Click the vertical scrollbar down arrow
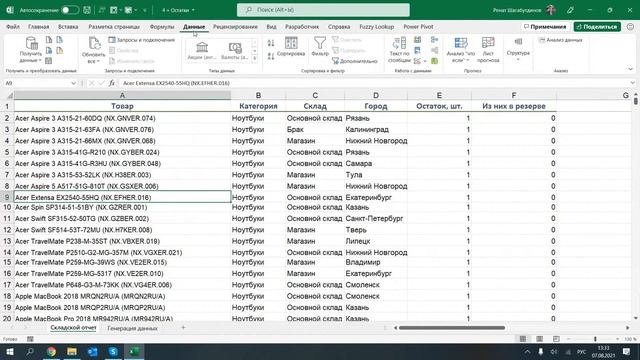 [x=636, y=318]
